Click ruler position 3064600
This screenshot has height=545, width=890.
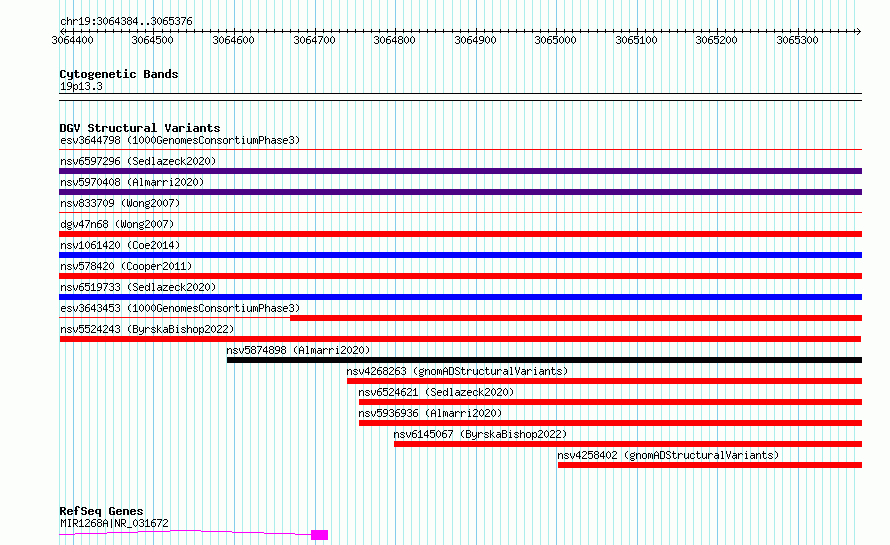click(x=233, y=40)
